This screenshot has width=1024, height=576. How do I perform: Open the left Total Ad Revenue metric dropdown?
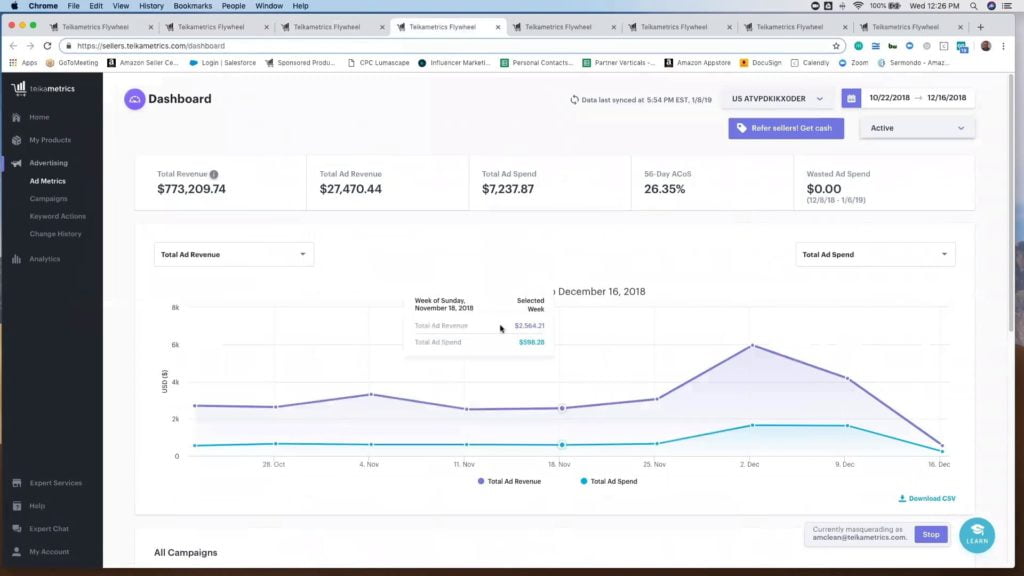[234, 255]
